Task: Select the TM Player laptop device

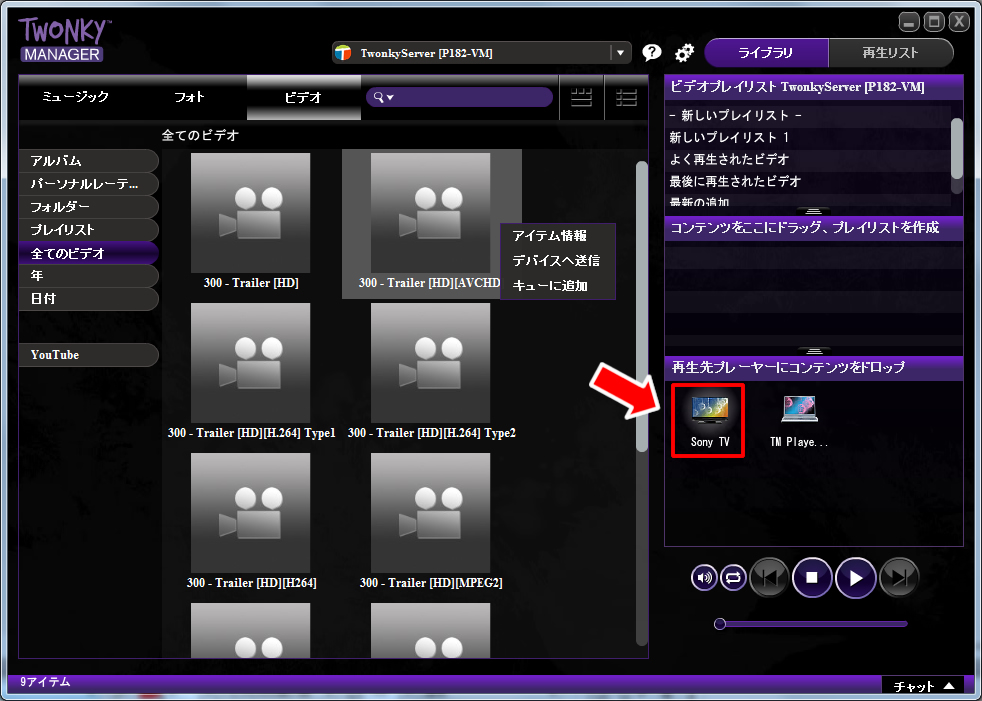Action: tap(799, 419)
